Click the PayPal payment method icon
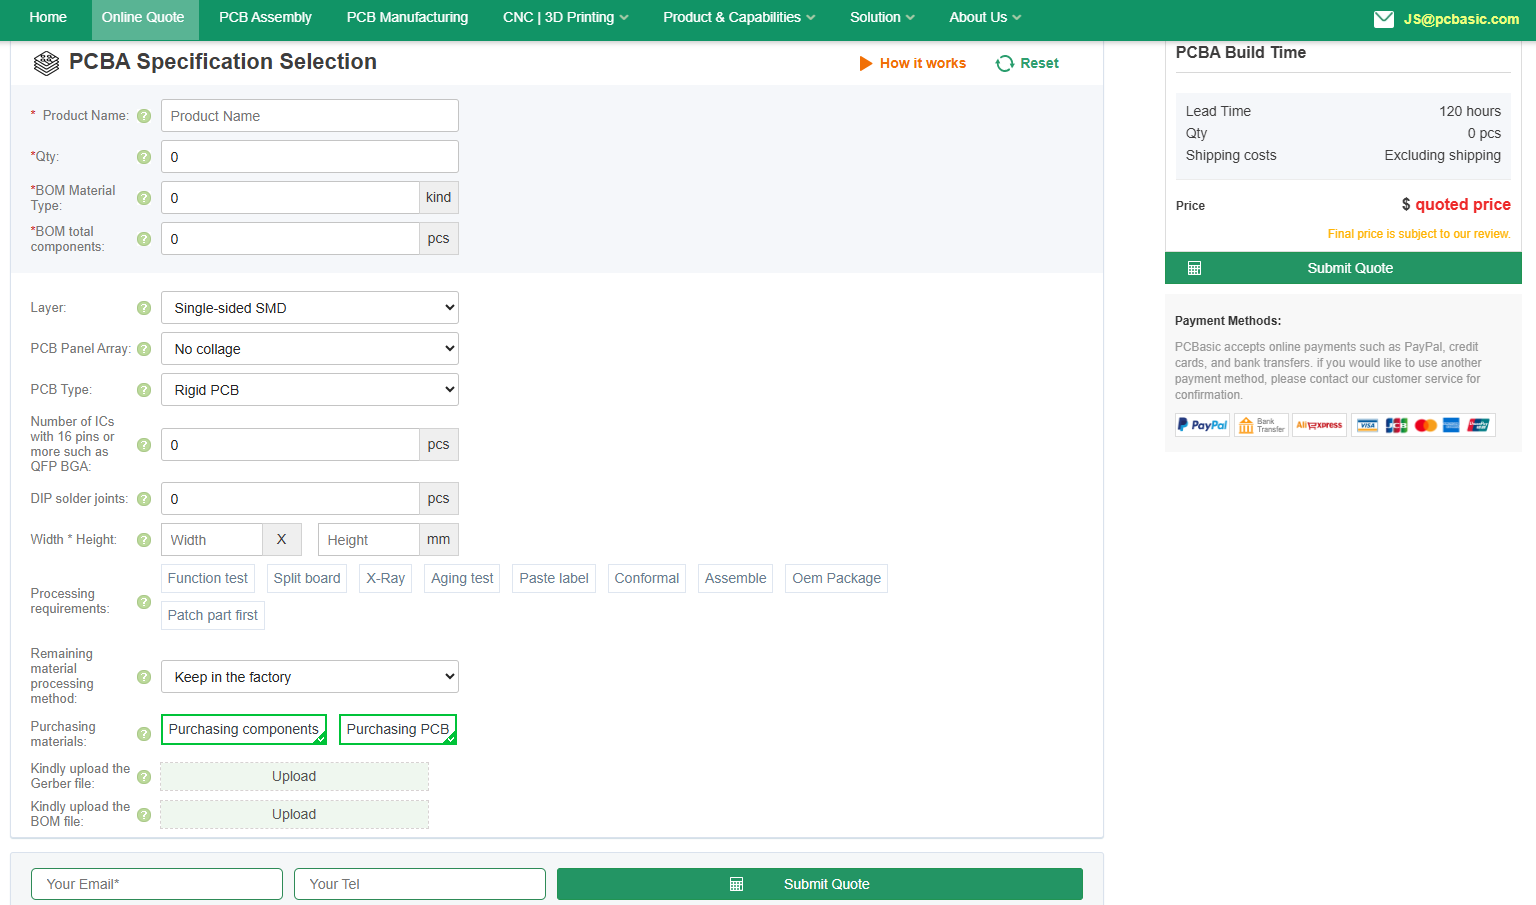Viewport: 1536px width, 905px height. pyautogui.click(x=1202, y=424)
